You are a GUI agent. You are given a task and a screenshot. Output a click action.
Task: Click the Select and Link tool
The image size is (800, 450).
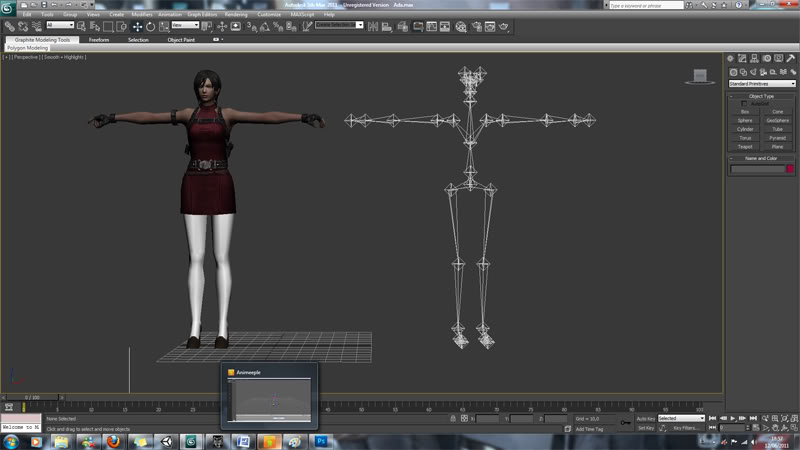pos(9,26)
